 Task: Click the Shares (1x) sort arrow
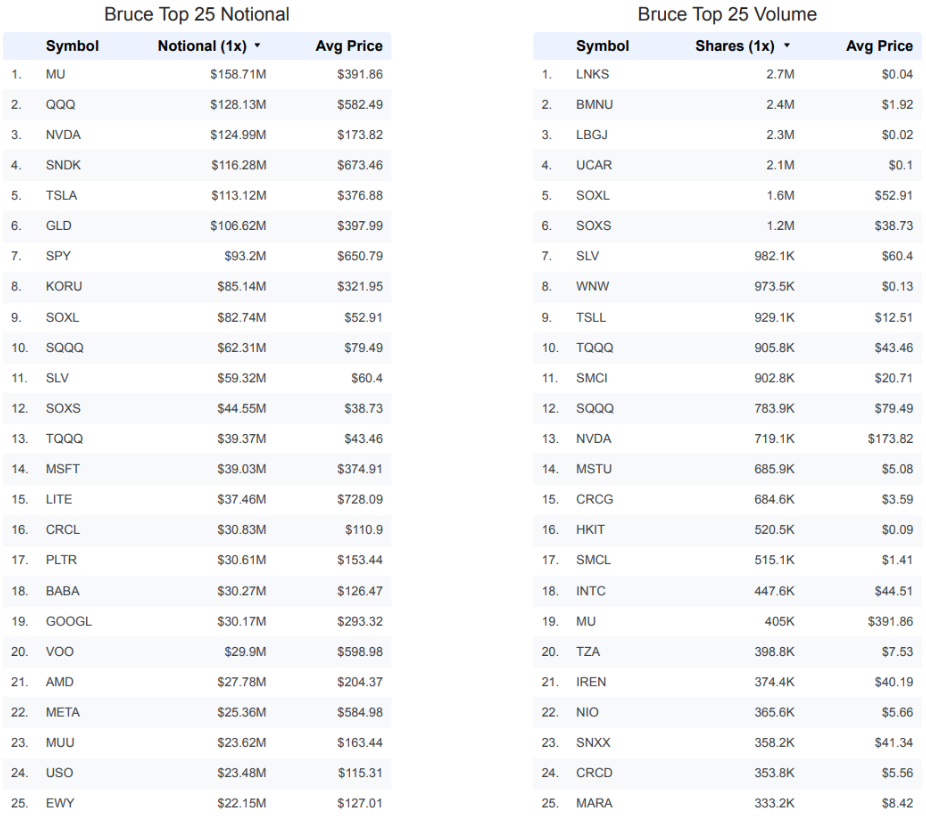click(x=787, y=45)
